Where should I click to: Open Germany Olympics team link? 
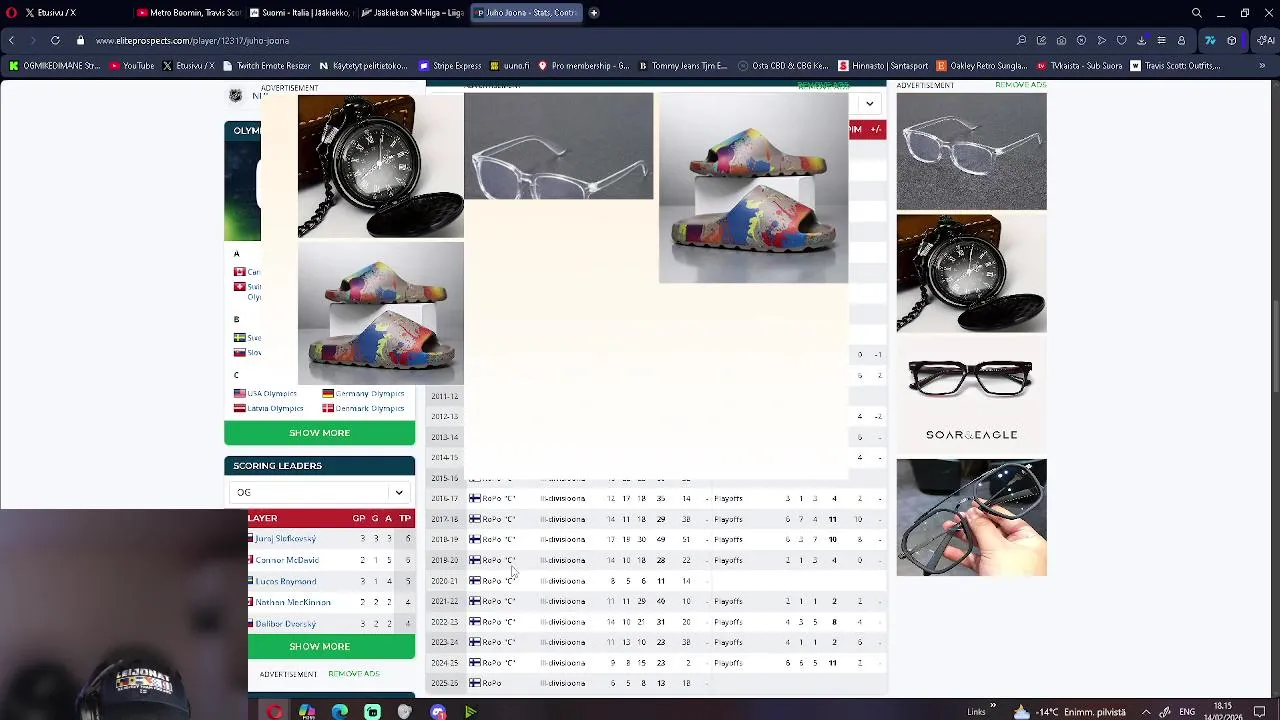tap(370, 394)
